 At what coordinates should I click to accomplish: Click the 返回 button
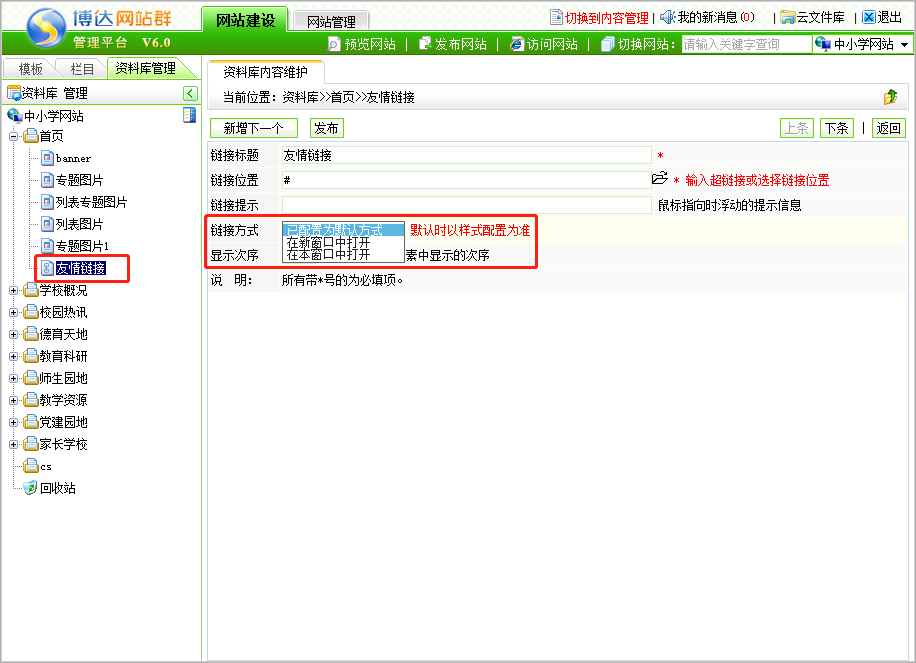pos(887,128)
